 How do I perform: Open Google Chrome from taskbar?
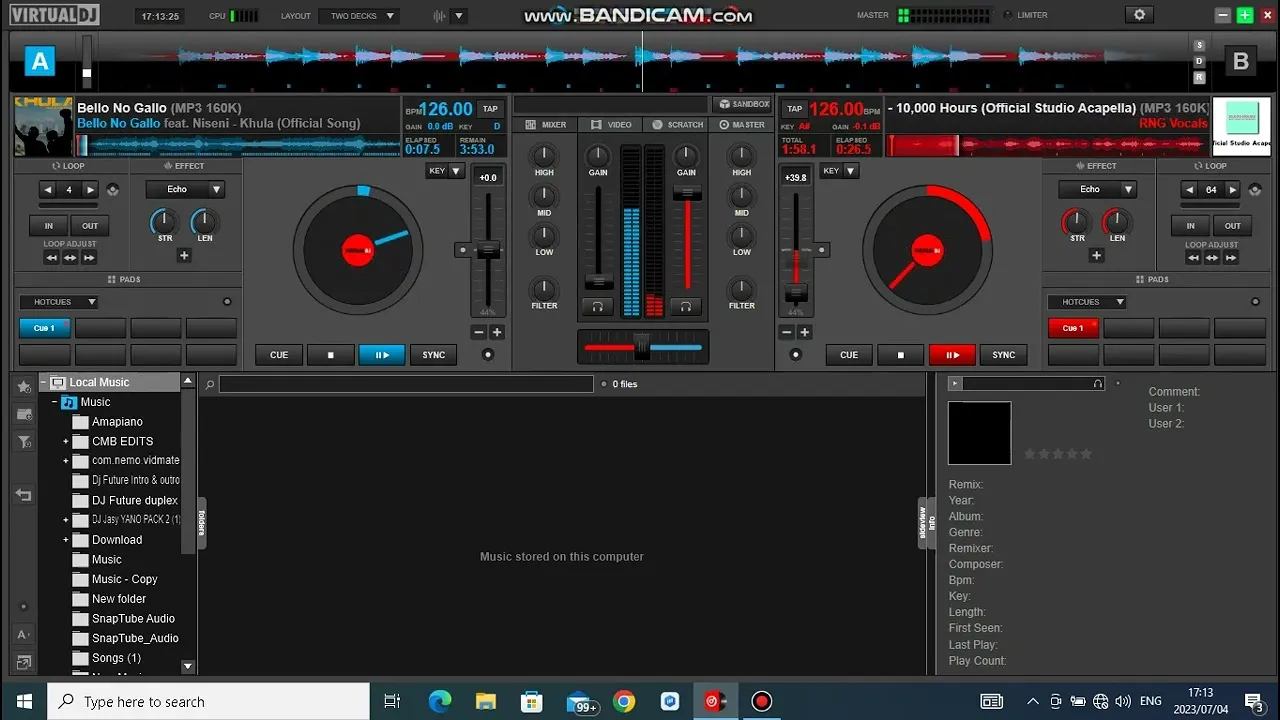624,701
